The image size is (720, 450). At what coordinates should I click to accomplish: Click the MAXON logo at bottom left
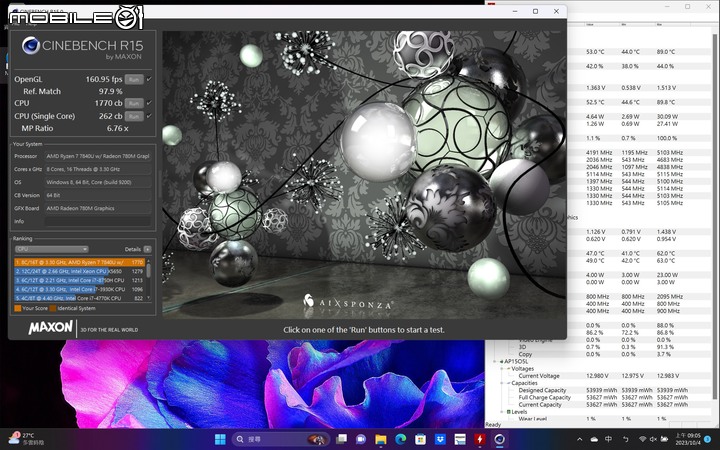tap(51, 327)
